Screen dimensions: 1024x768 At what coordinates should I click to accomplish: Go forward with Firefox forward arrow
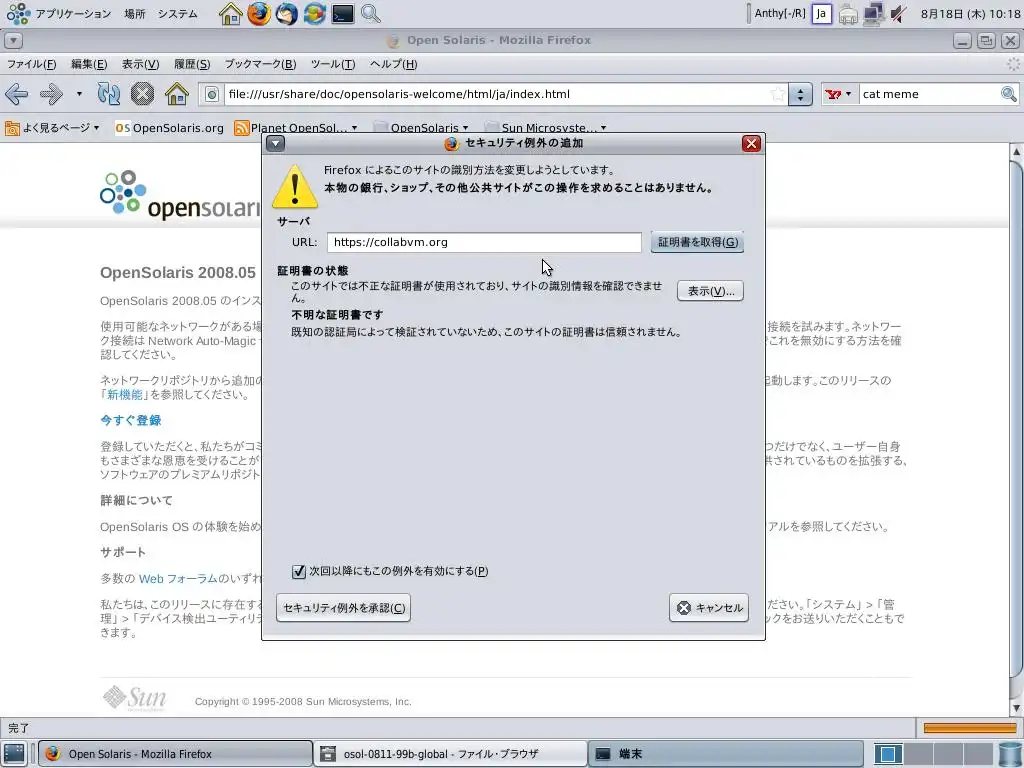click(x=52, y=94)
